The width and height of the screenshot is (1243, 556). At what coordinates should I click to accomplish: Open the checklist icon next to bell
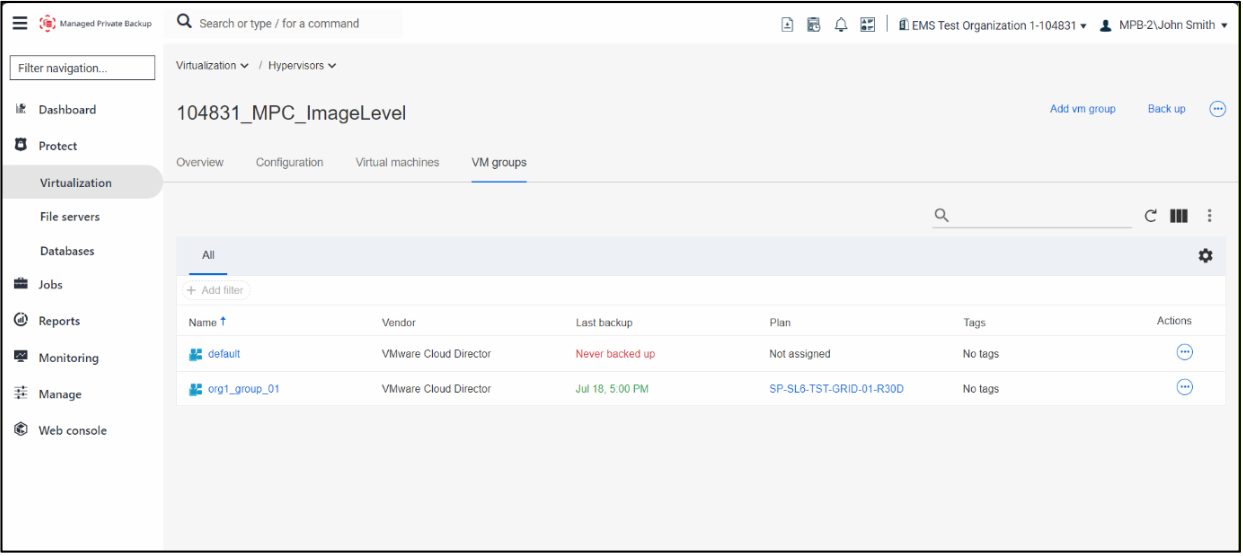867,25
